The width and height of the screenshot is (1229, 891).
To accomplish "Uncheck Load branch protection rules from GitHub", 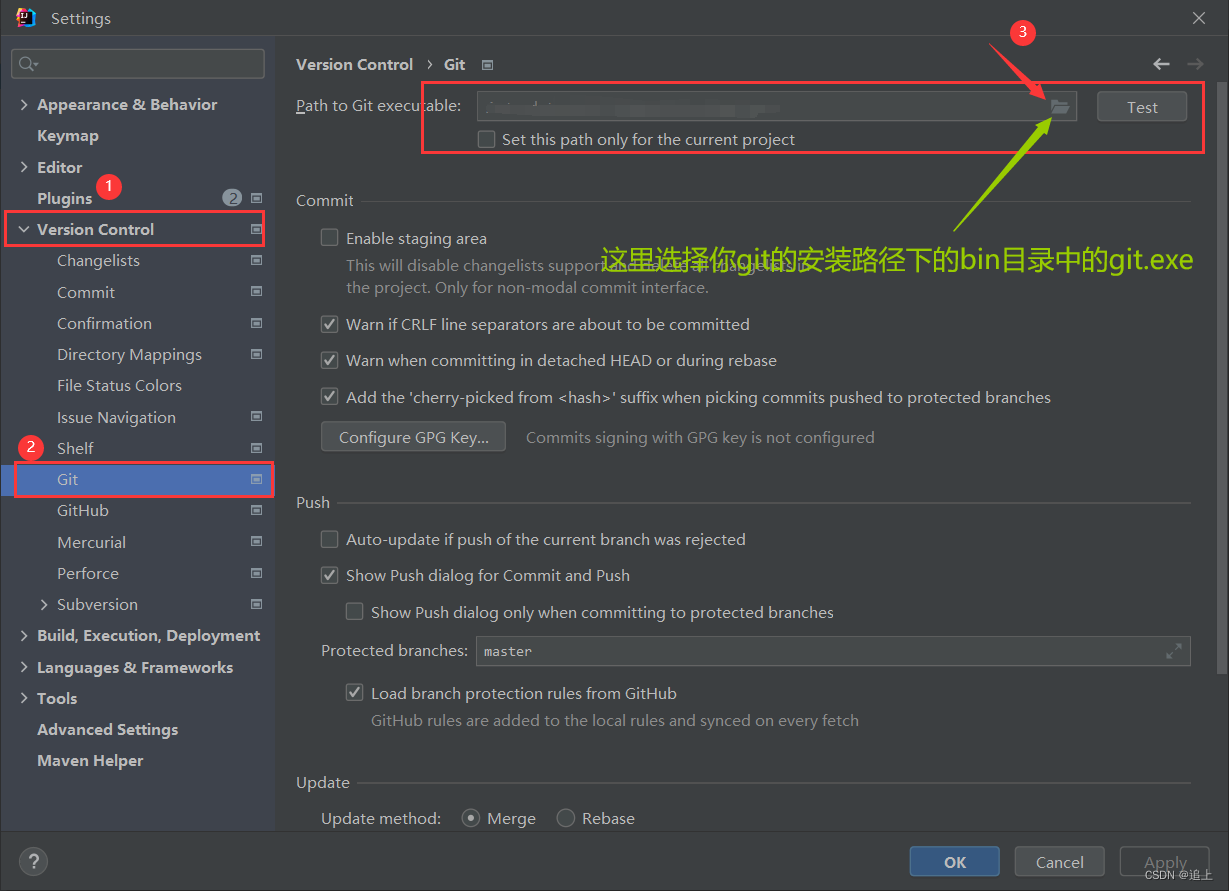I will click(355, 692).
